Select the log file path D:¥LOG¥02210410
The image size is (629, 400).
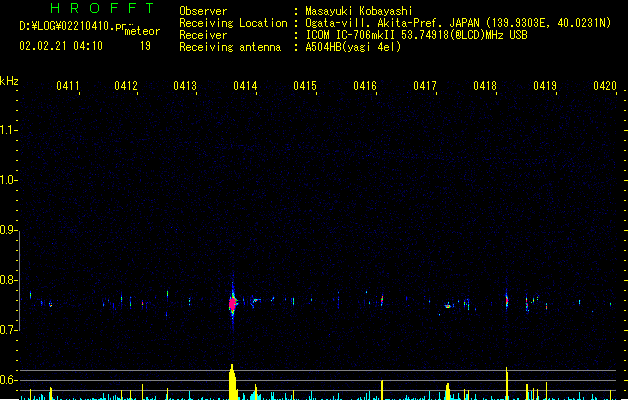point(72,26)
